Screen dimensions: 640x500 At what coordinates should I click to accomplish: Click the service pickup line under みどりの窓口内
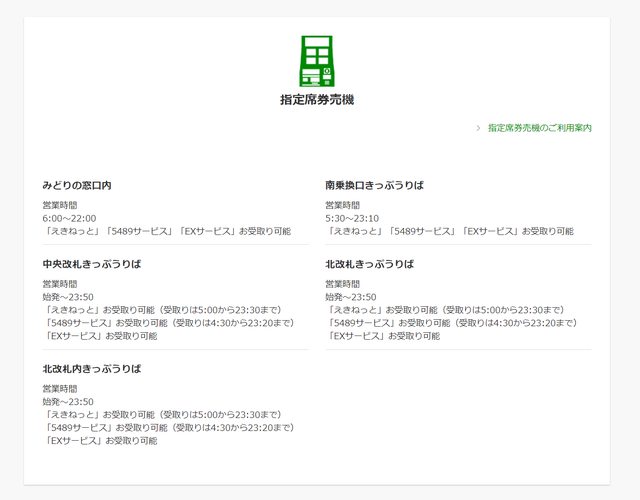(166, 231)
